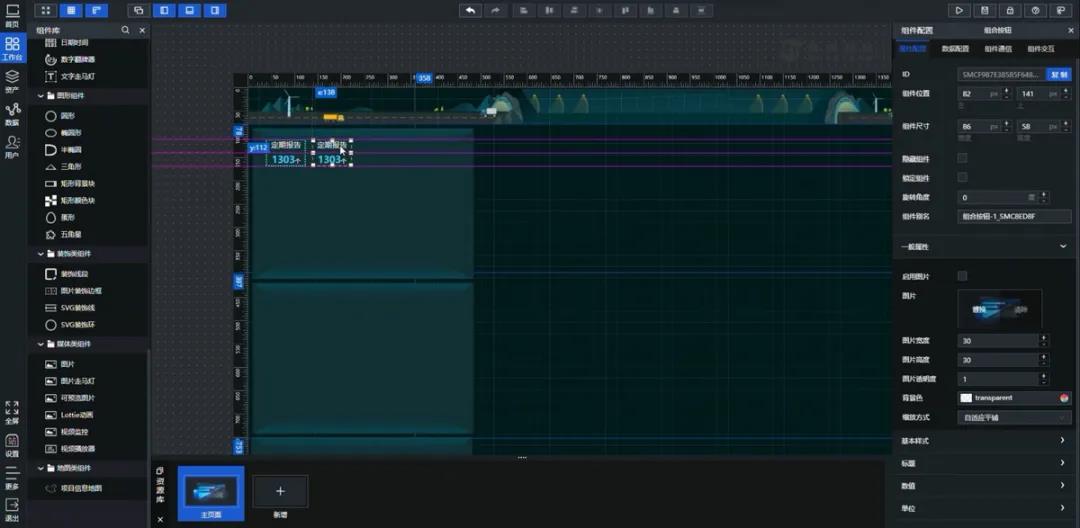Image resolution: width=1080 pixels, height=528 pixels.
Task: Click the redo arrow in the top toolbar
Action: pyautogui.click(x=495, y=10)
